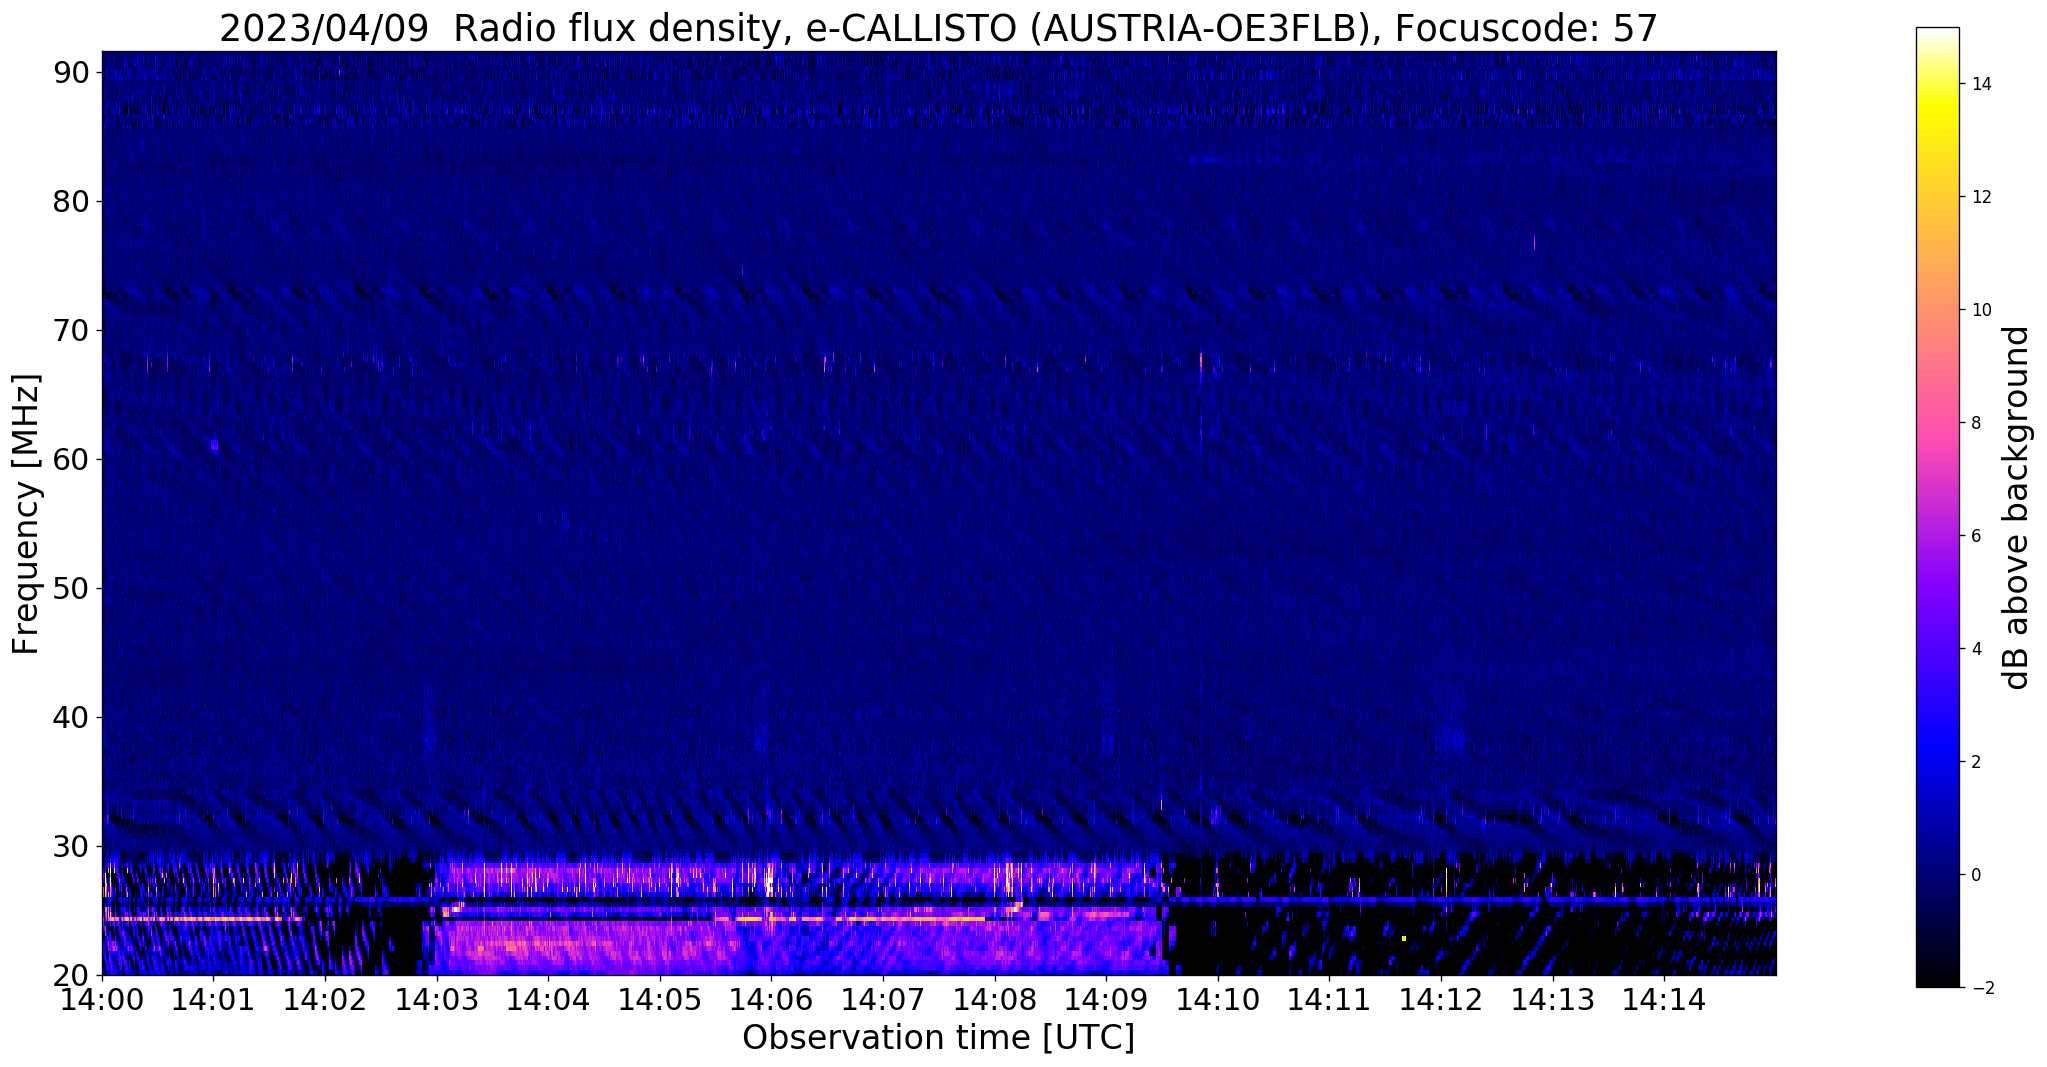This screenshot has height=1067, width=2047.
Task: Click the plot title mentioning e-CALLISTO
Action: click(938, 28)
